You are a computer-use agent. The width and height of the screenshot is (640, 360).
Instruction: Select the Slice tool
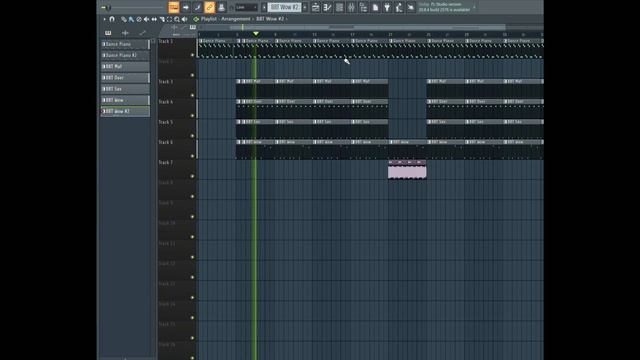(x=162, y=19)
